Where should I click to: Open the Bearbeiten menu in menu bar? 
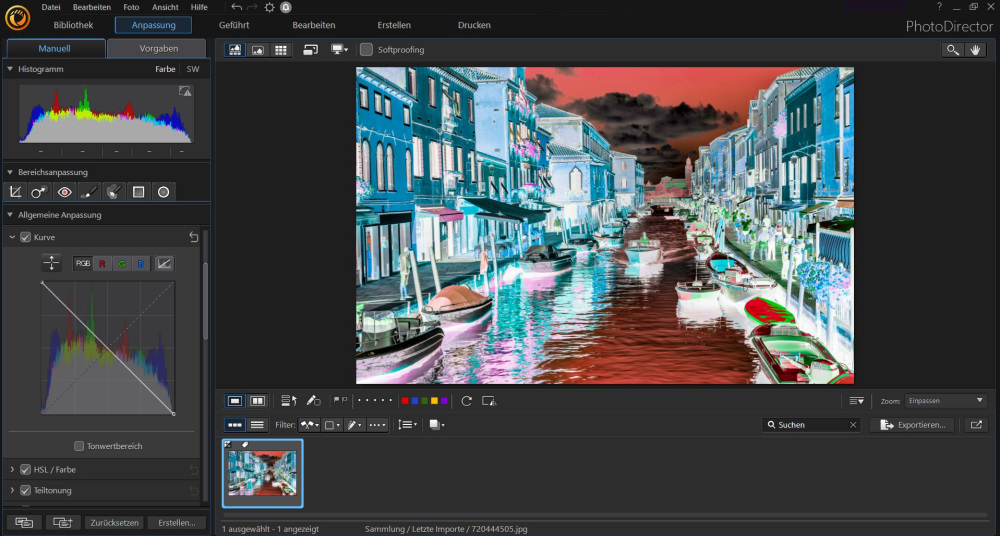tap(92, 7)
